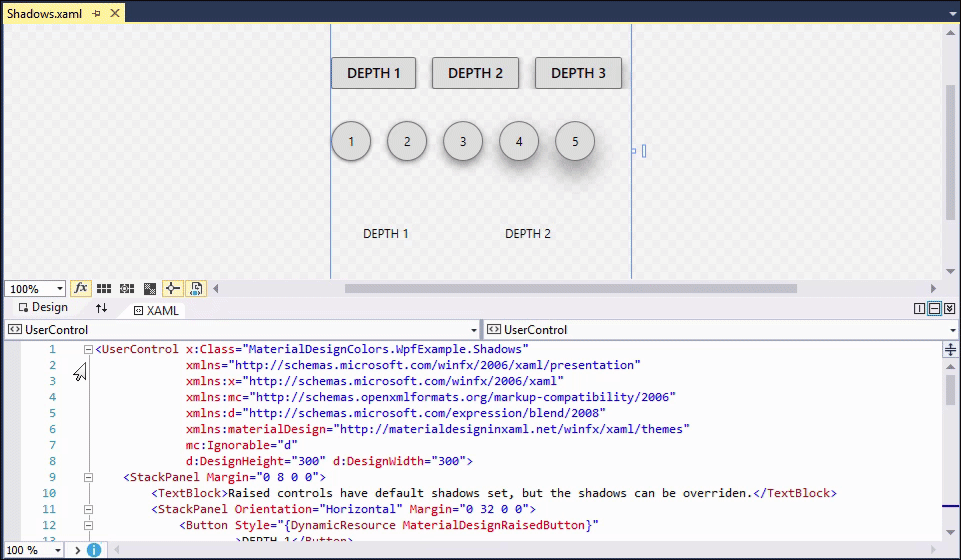Screen dimensions: 961x560
Task: Click the resize handle right of design surface
Action: click(644, 151)
